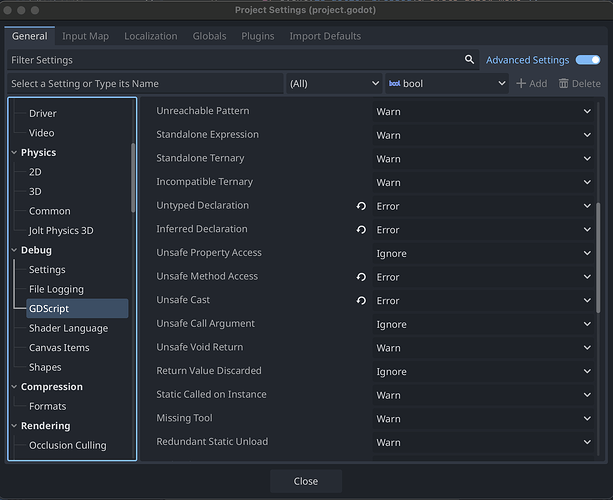Screen dimensions: 613x500
Task: Click the Return Value Discarded label
Action: click(x=209, y=371)
